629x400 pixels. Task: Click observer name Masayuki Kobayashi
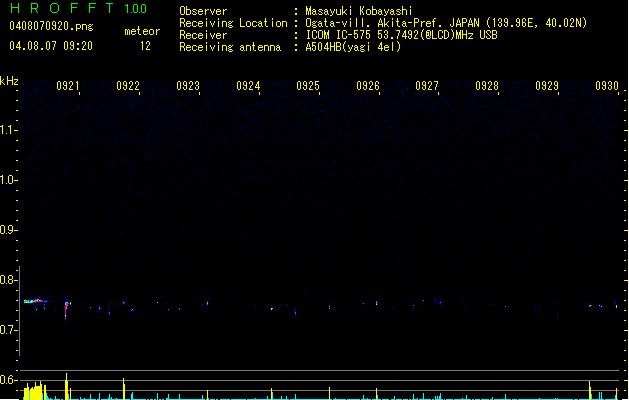pyautogui.click(x=359, y=11)
